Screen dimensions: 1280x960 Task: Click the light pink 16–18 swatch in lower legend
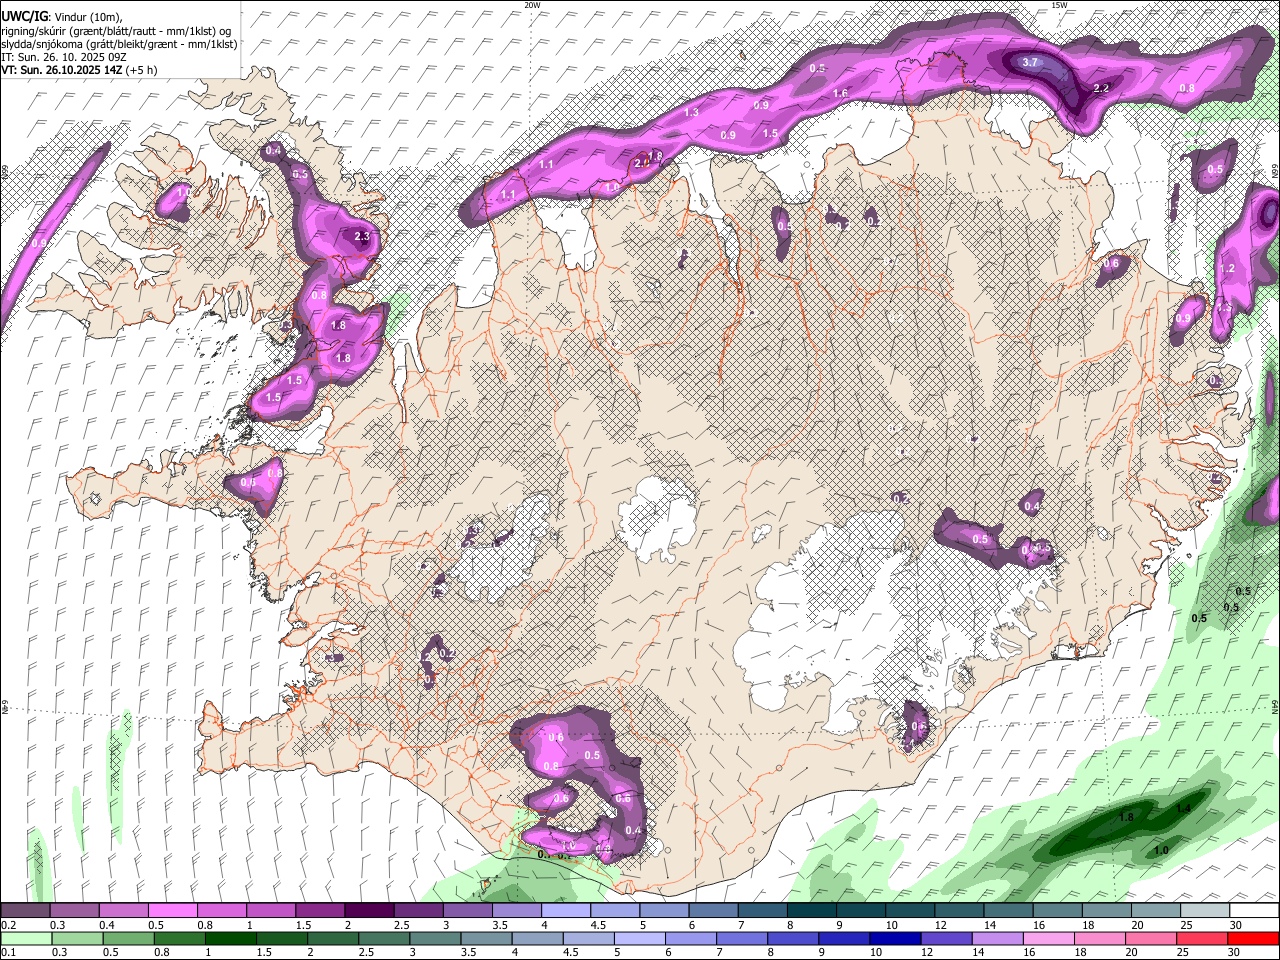click(1048, 938)
